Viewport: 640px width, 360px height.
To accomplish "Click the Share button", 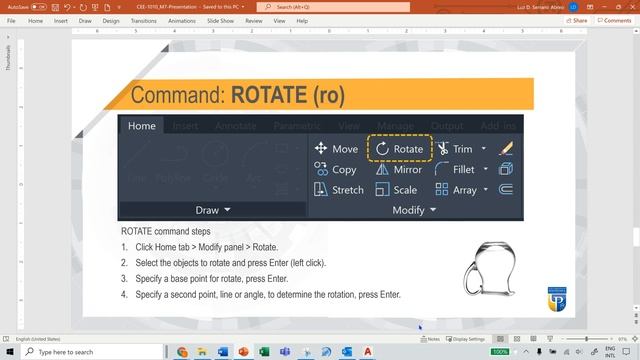I will [x=577, y=20].
